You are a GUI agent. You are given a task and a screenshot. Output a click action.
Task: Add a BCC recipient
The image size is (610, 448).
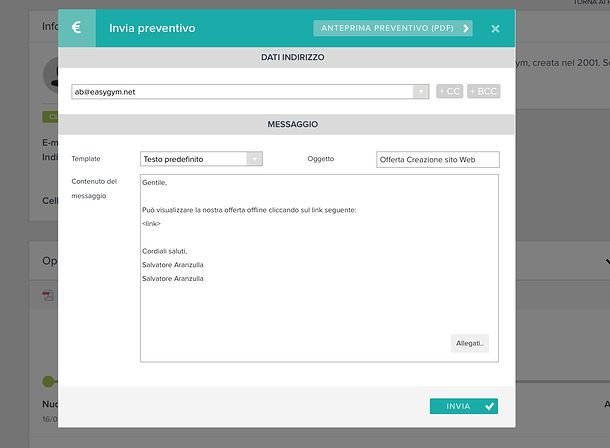(x=484, y=91)
